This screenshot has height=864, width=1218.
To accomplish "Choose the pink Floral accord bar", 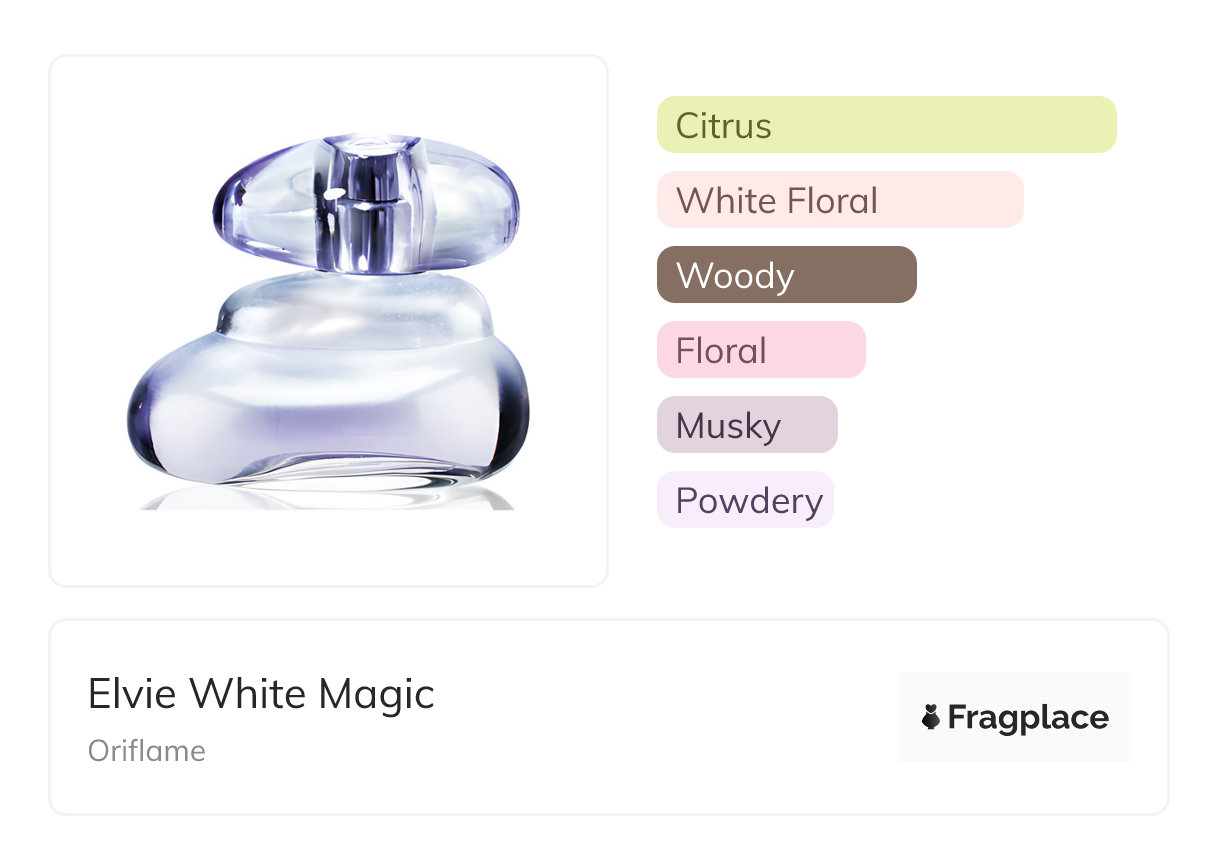I will pos(760,350).
